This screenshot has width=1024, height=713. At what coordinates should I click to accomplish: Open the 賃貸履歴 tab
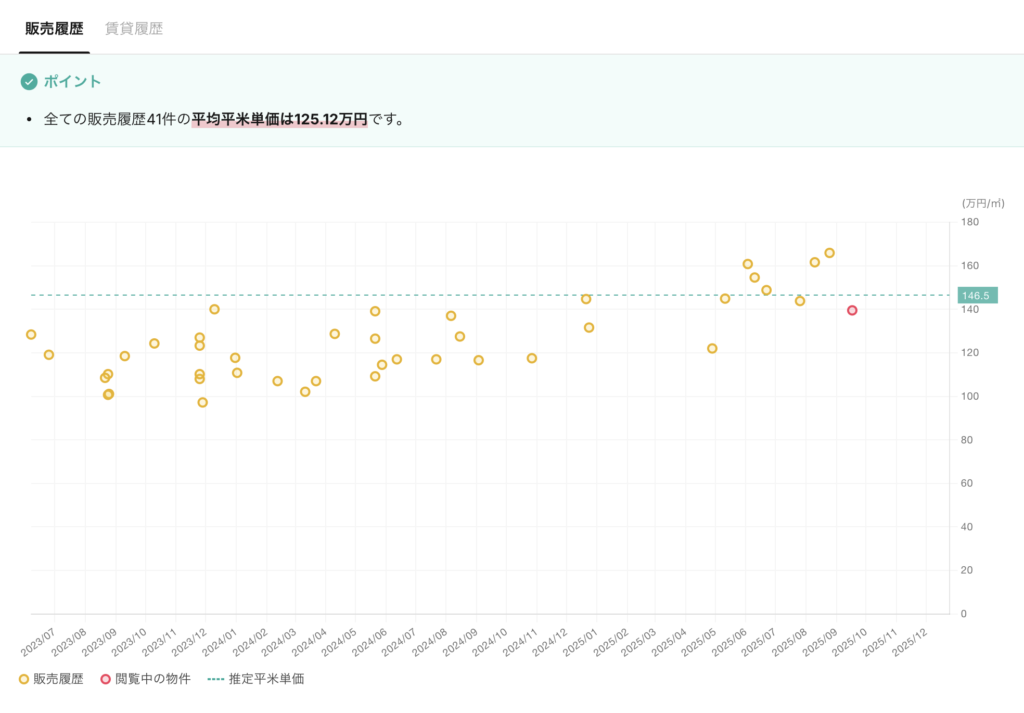pos(134,29)
